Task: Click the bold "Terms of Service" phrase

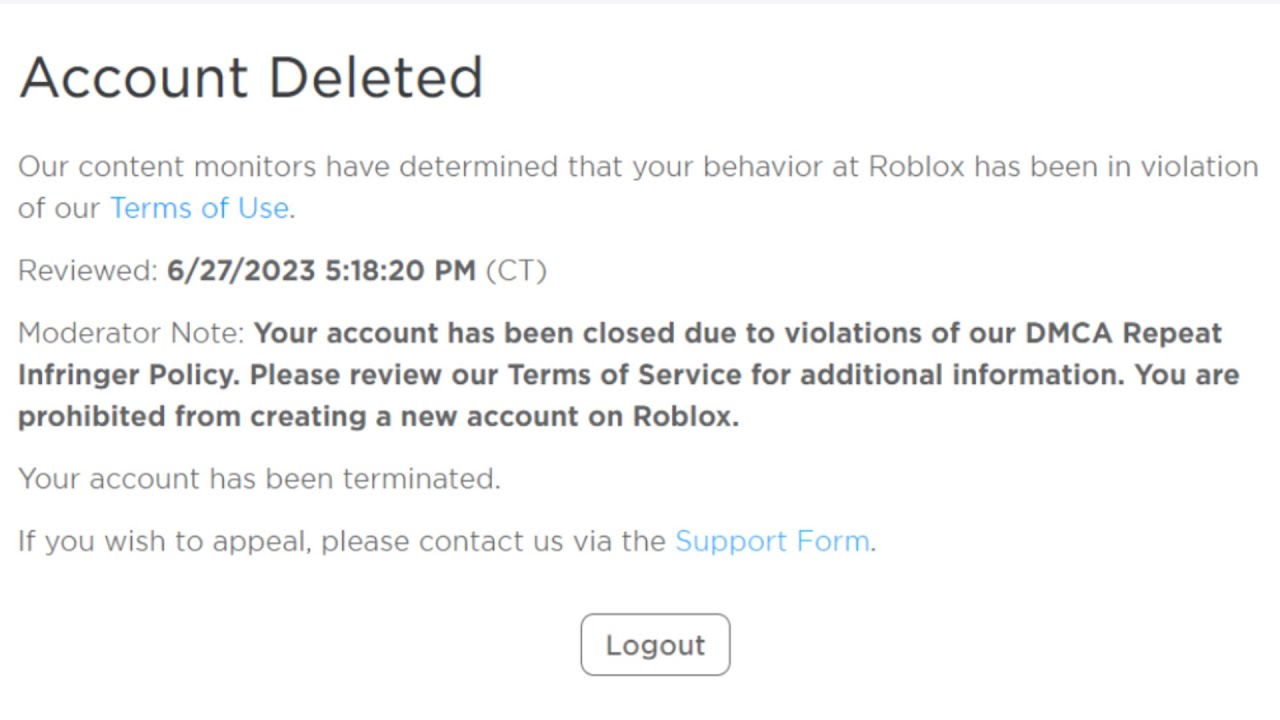Action: (625, 375)
